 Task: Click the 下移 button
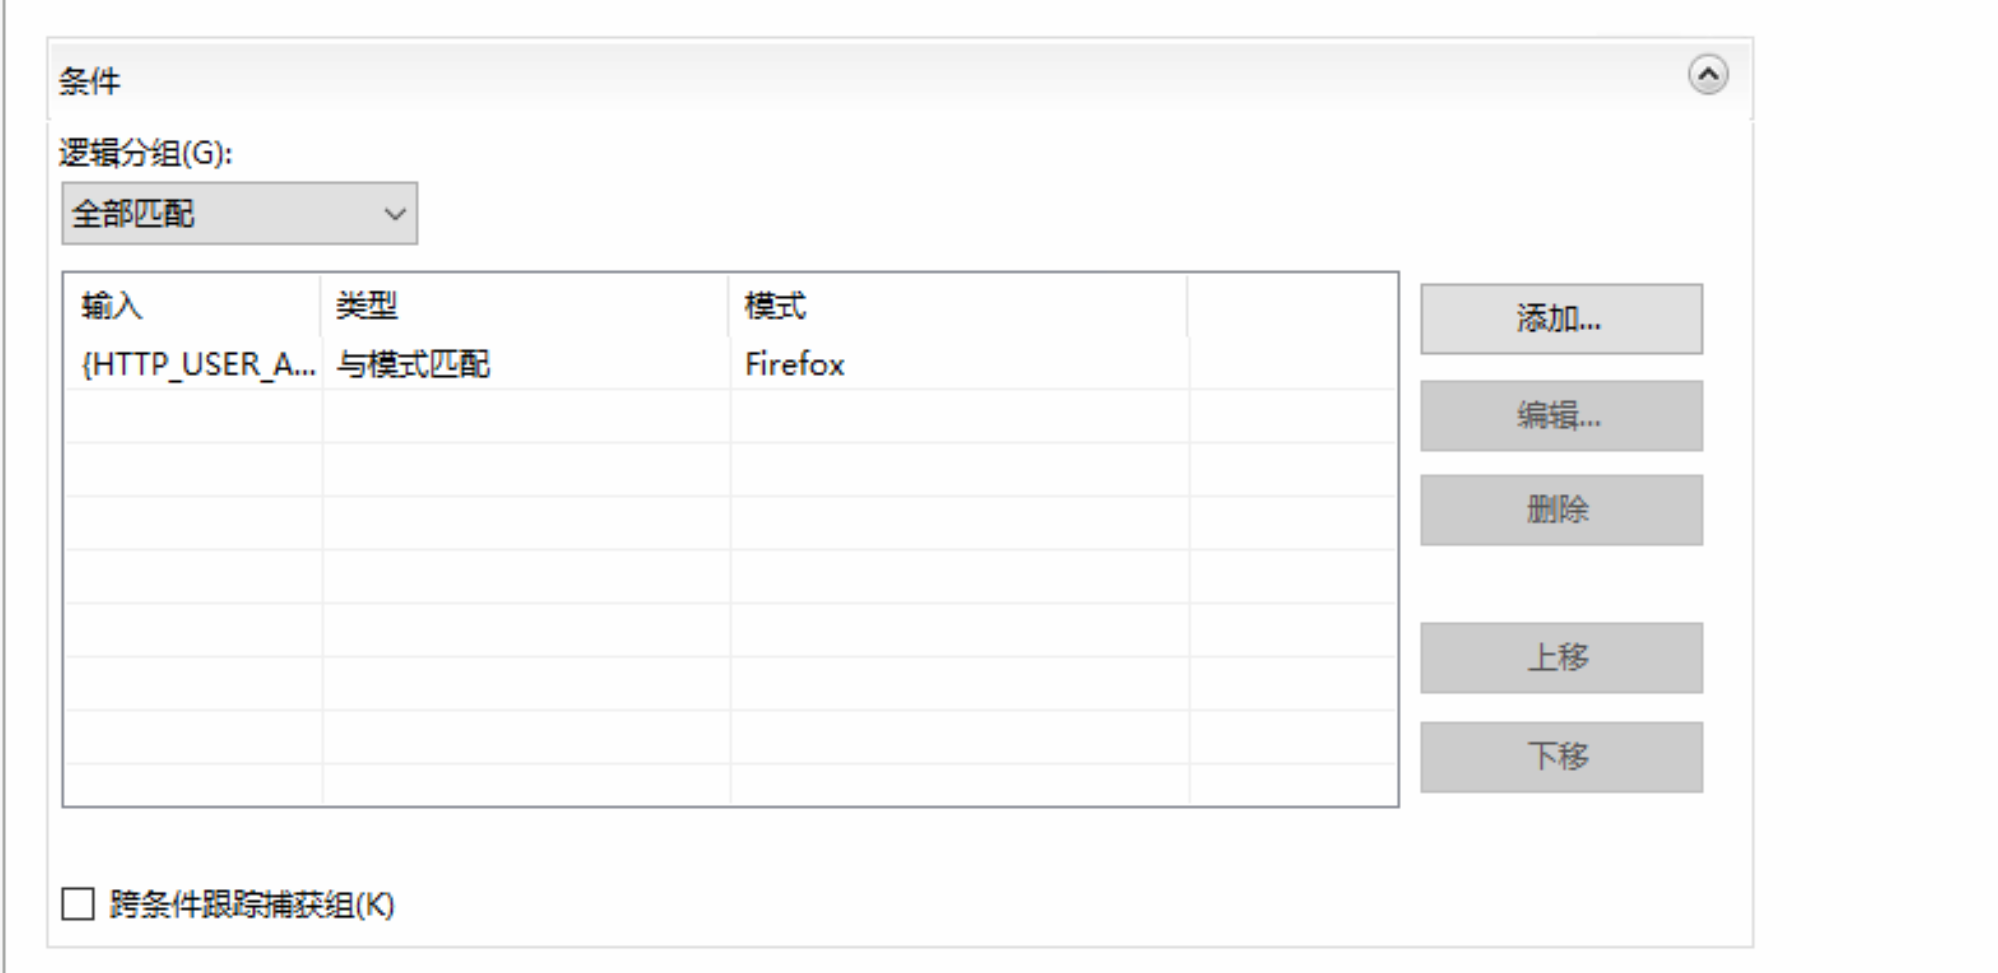pos(1560,757)
